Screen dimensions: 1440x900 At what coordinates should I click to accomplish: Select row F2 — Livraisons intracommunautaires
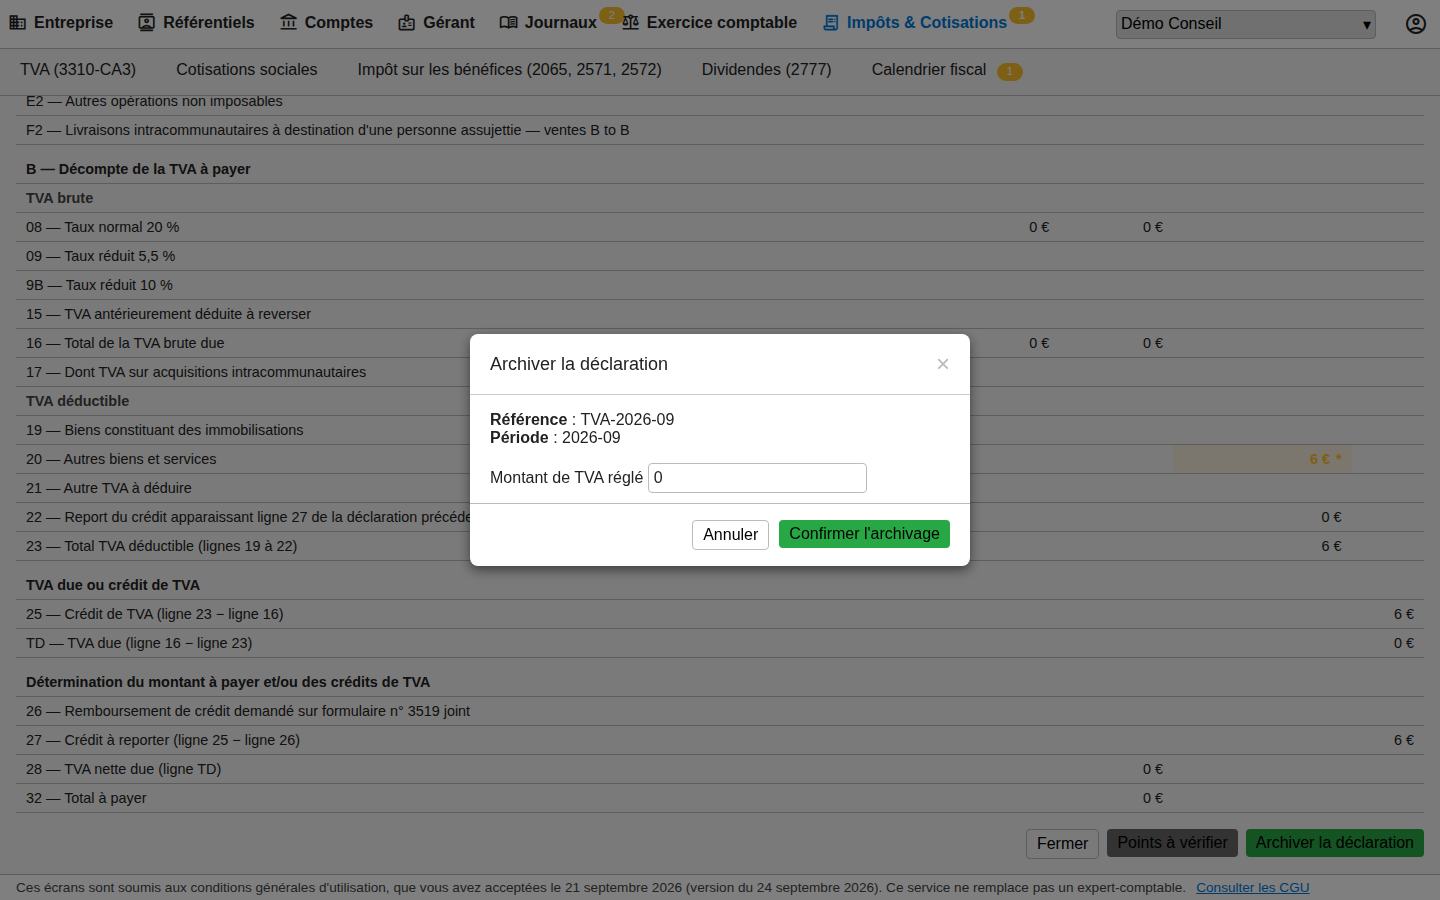720,130
